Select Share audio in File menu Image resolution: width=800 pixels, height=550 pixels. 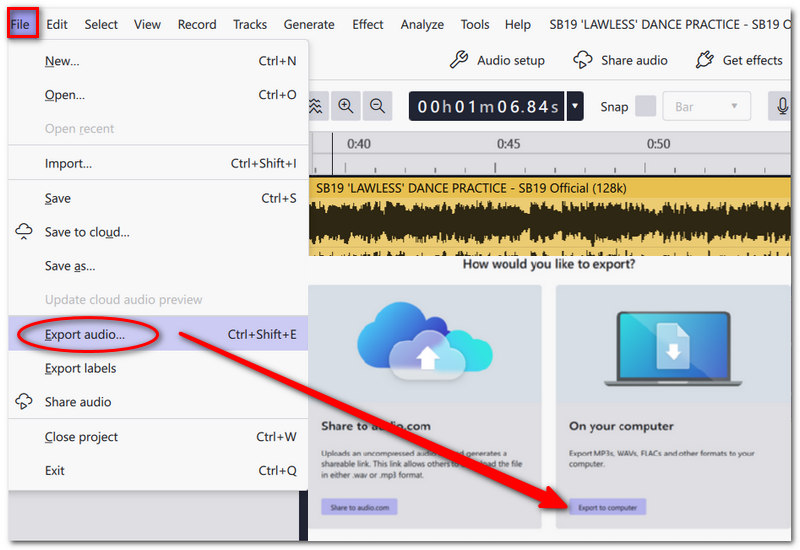click(158, 402)
